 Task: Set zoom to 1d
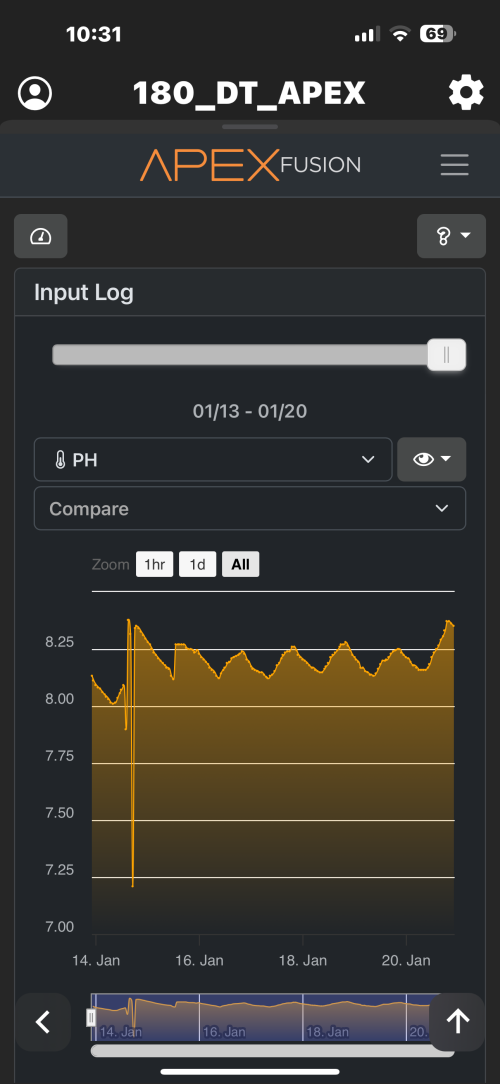tap(198, 564)
